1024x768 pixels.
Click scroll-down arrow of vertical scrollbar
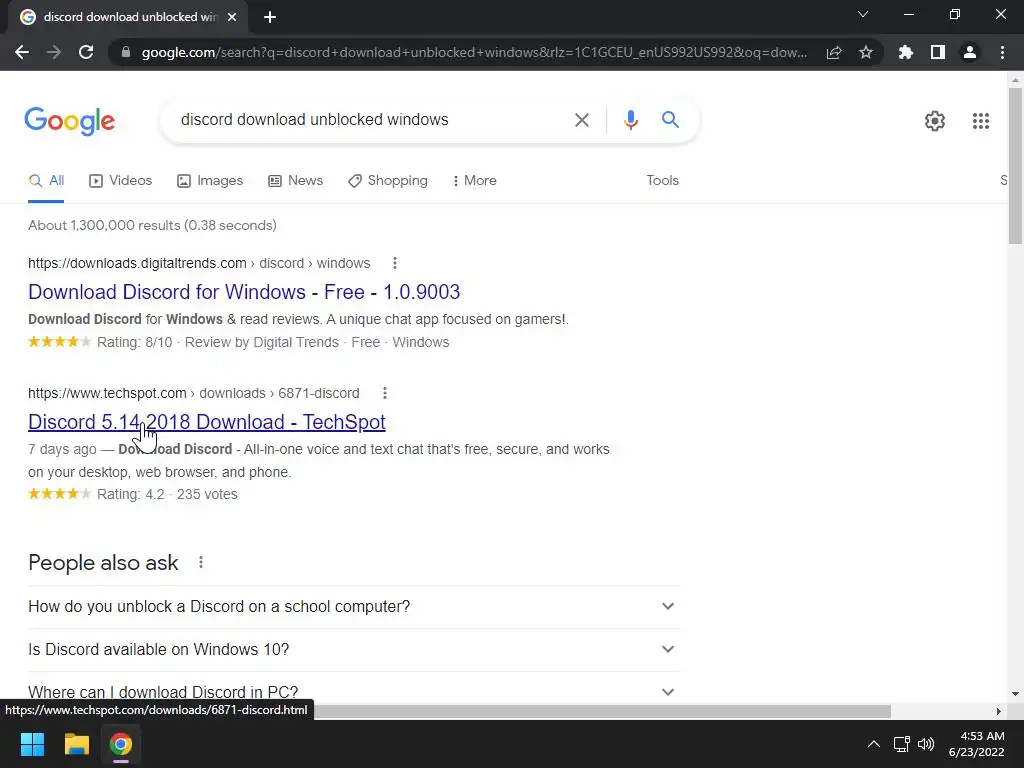1015,694
